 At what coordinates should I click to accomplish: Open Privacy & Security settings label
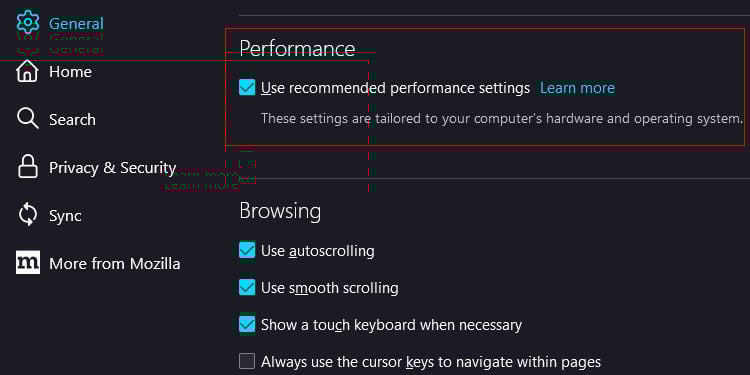click(x=112, y=168)
